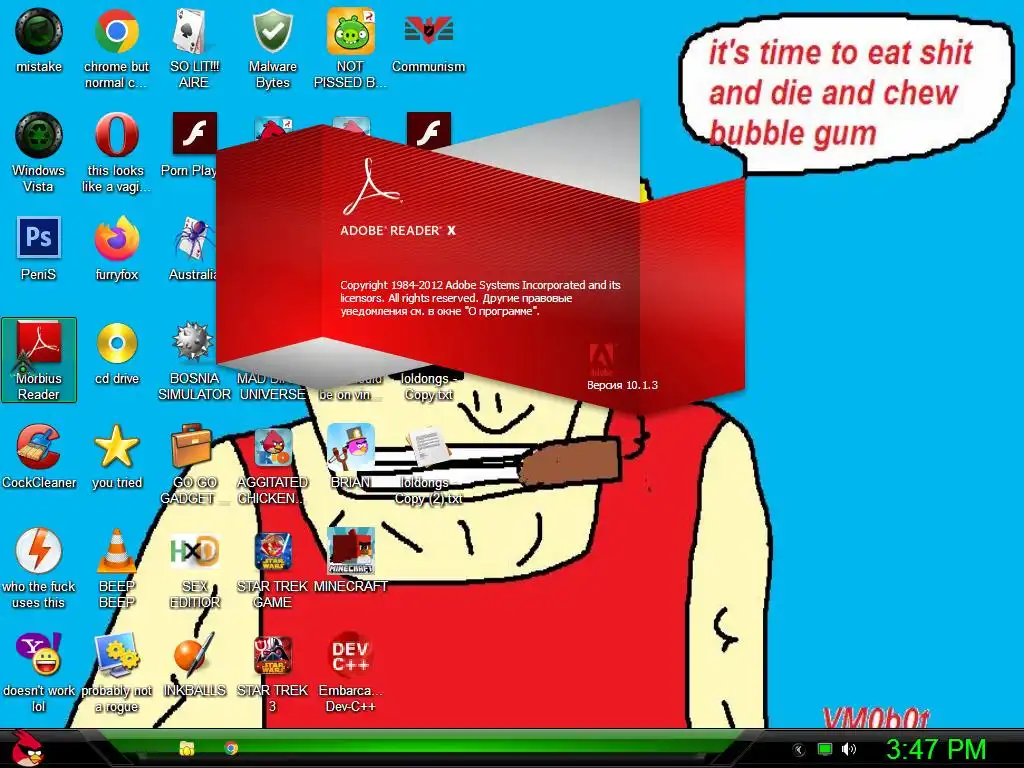Expand hidden system tray icons arrow
Screen dimensions: 1024x768
[798, 750]
